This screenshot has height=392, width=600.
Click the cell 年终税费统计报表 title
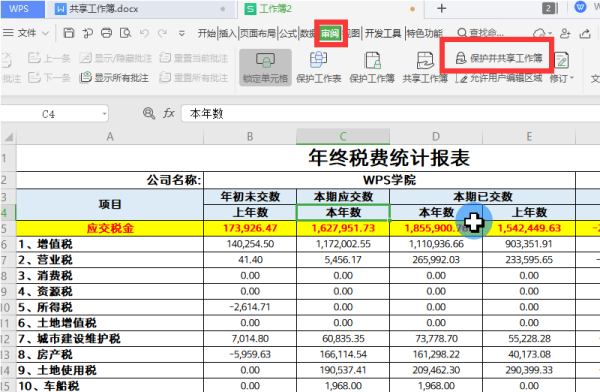tap(389, 158)
